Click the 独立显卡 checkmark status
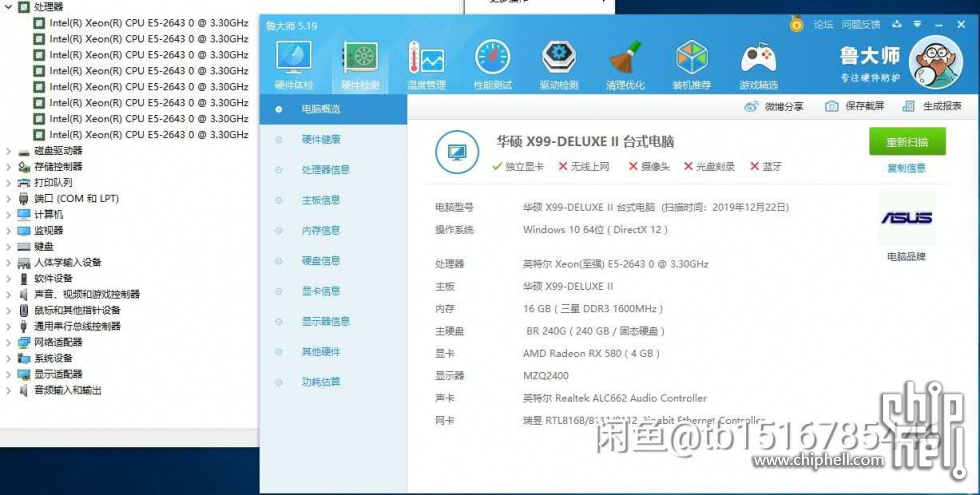Viewport: 980px width, 495px height. (x=518, y=167)
